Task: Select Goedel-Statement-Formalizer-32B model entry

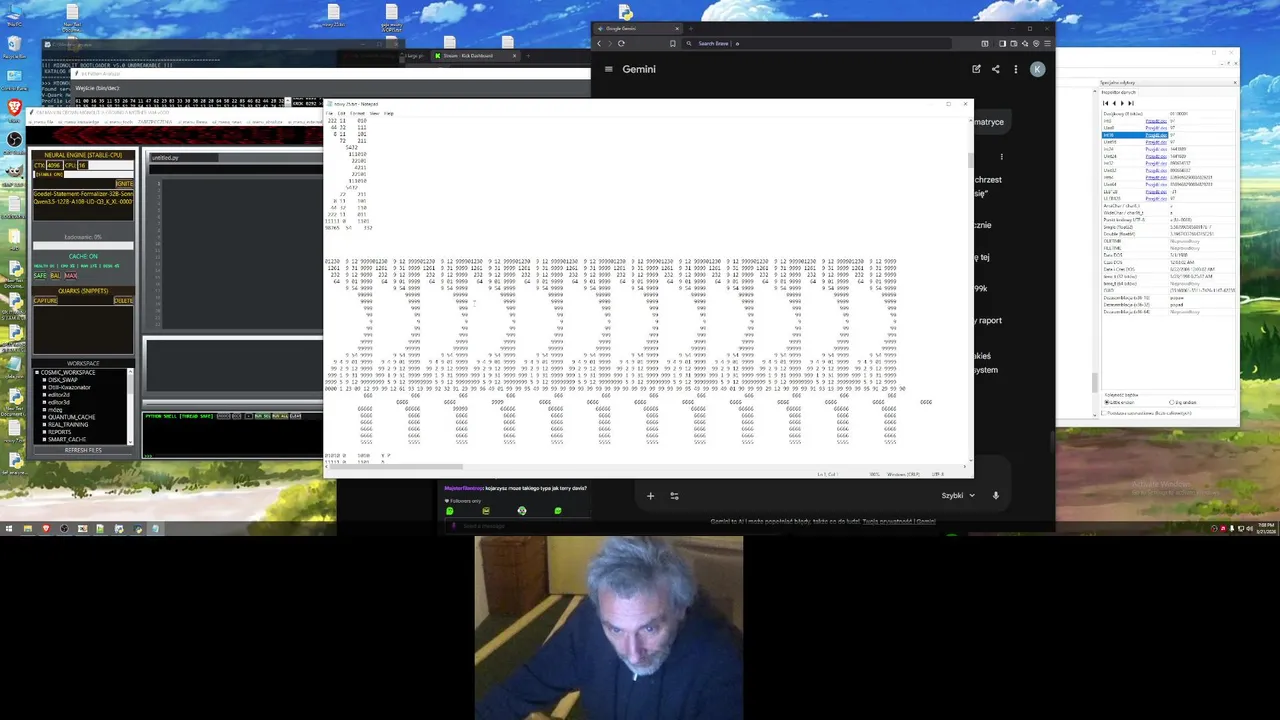Action: [83, 193]
